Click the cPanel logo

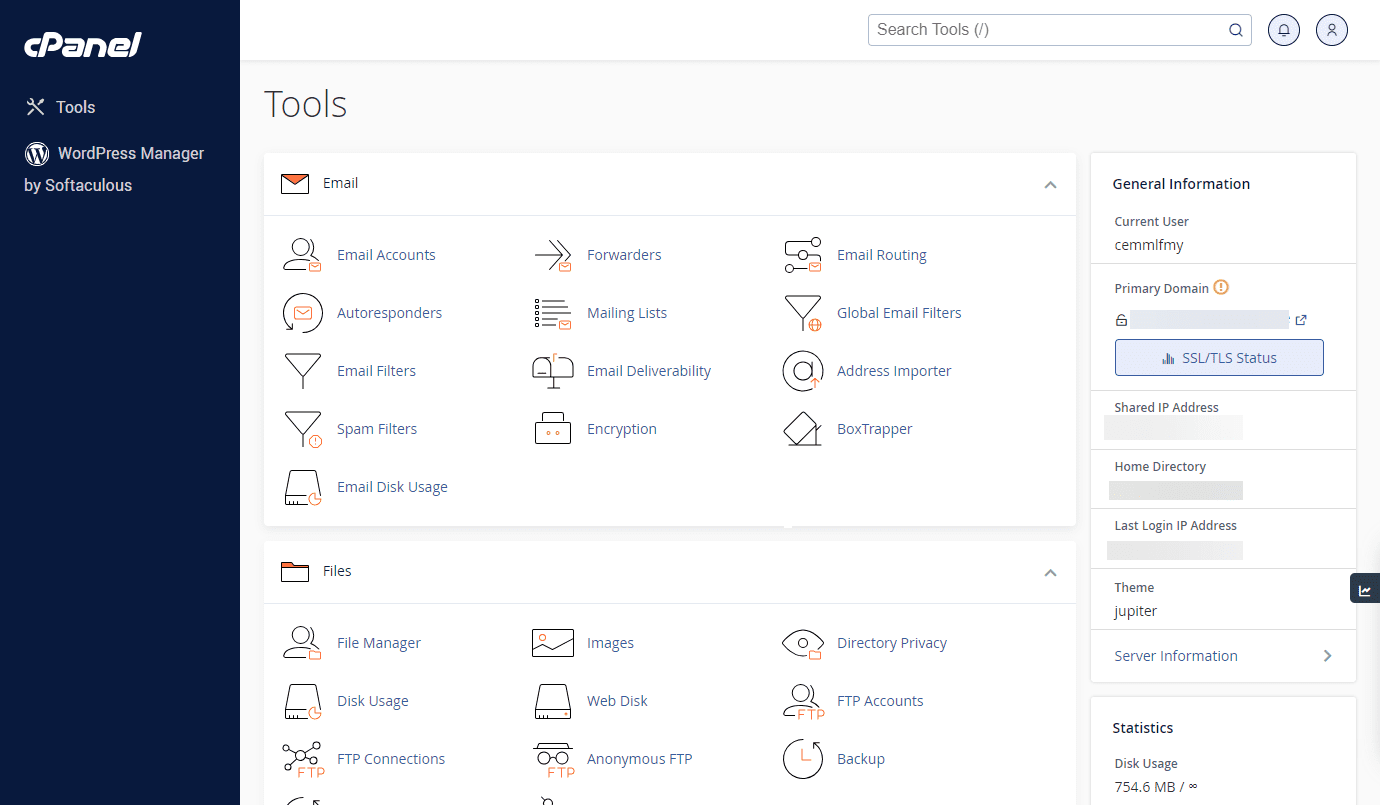click(x=82, y=44)
